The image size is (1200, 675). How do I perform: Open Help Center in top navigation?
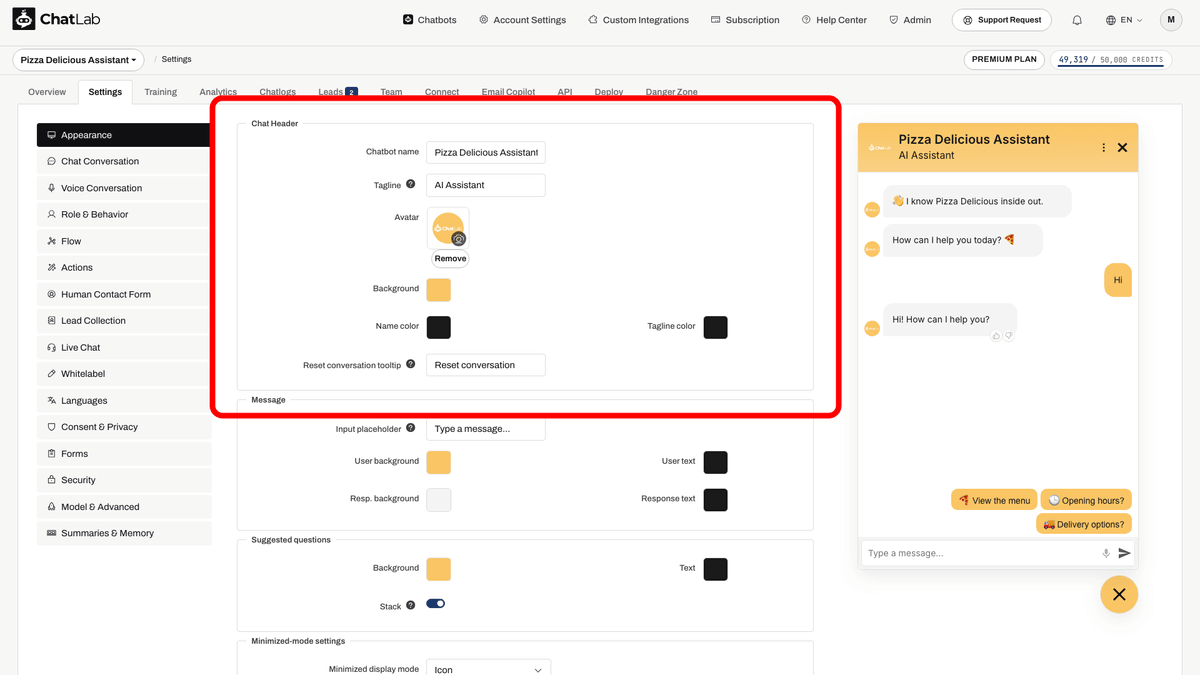coord(834,20)
